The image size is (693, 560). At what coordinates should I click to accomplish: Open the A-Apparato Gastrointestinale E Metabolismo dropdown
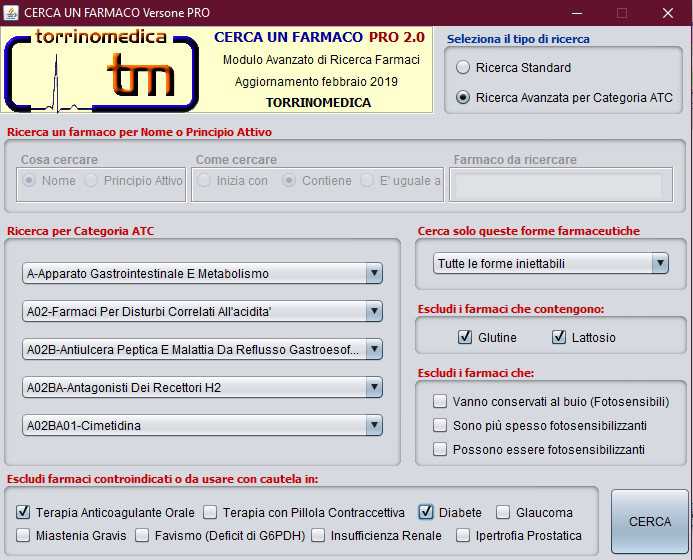[x=202, y=274]
